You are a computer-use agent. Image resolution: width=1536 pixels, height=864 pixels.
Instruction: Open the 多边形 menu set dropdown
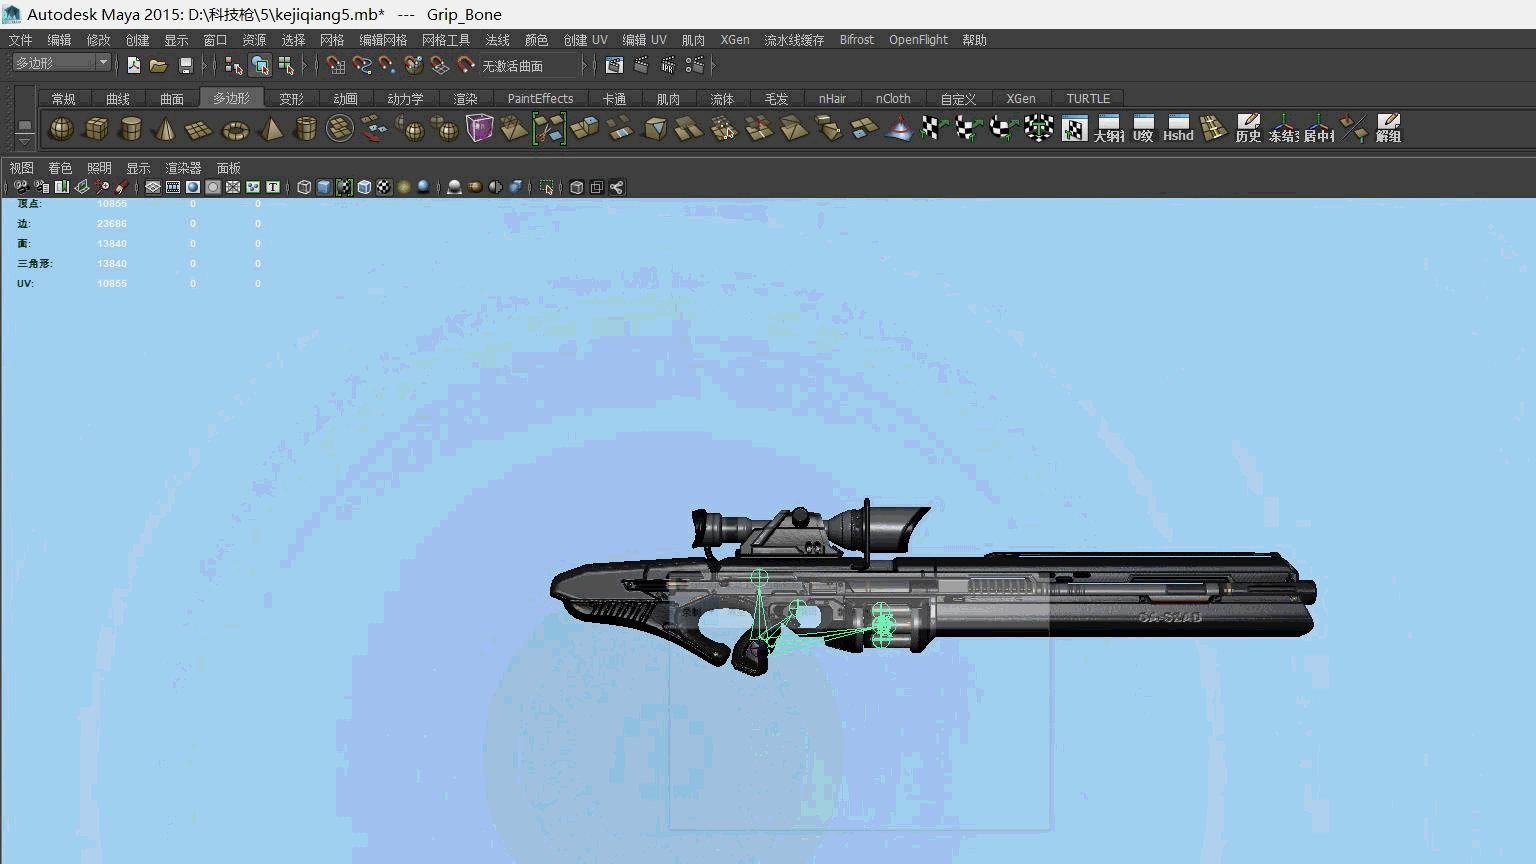point(61,63)
